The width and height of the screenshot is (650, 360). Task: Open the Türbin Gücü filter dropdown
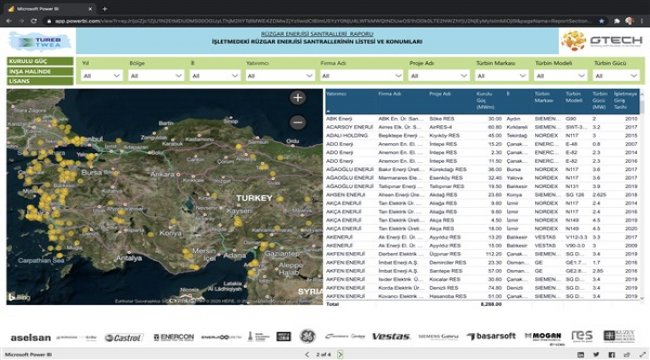(616, 76)
